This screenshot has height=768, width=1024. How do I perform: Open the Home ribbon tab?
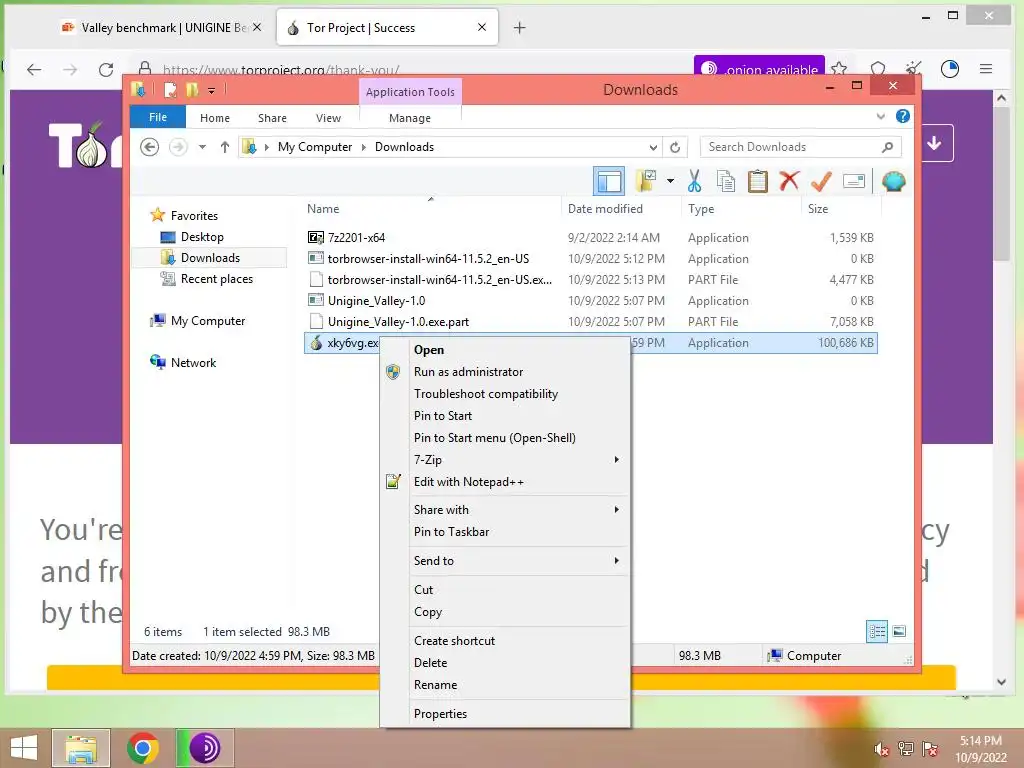(215, 118)
